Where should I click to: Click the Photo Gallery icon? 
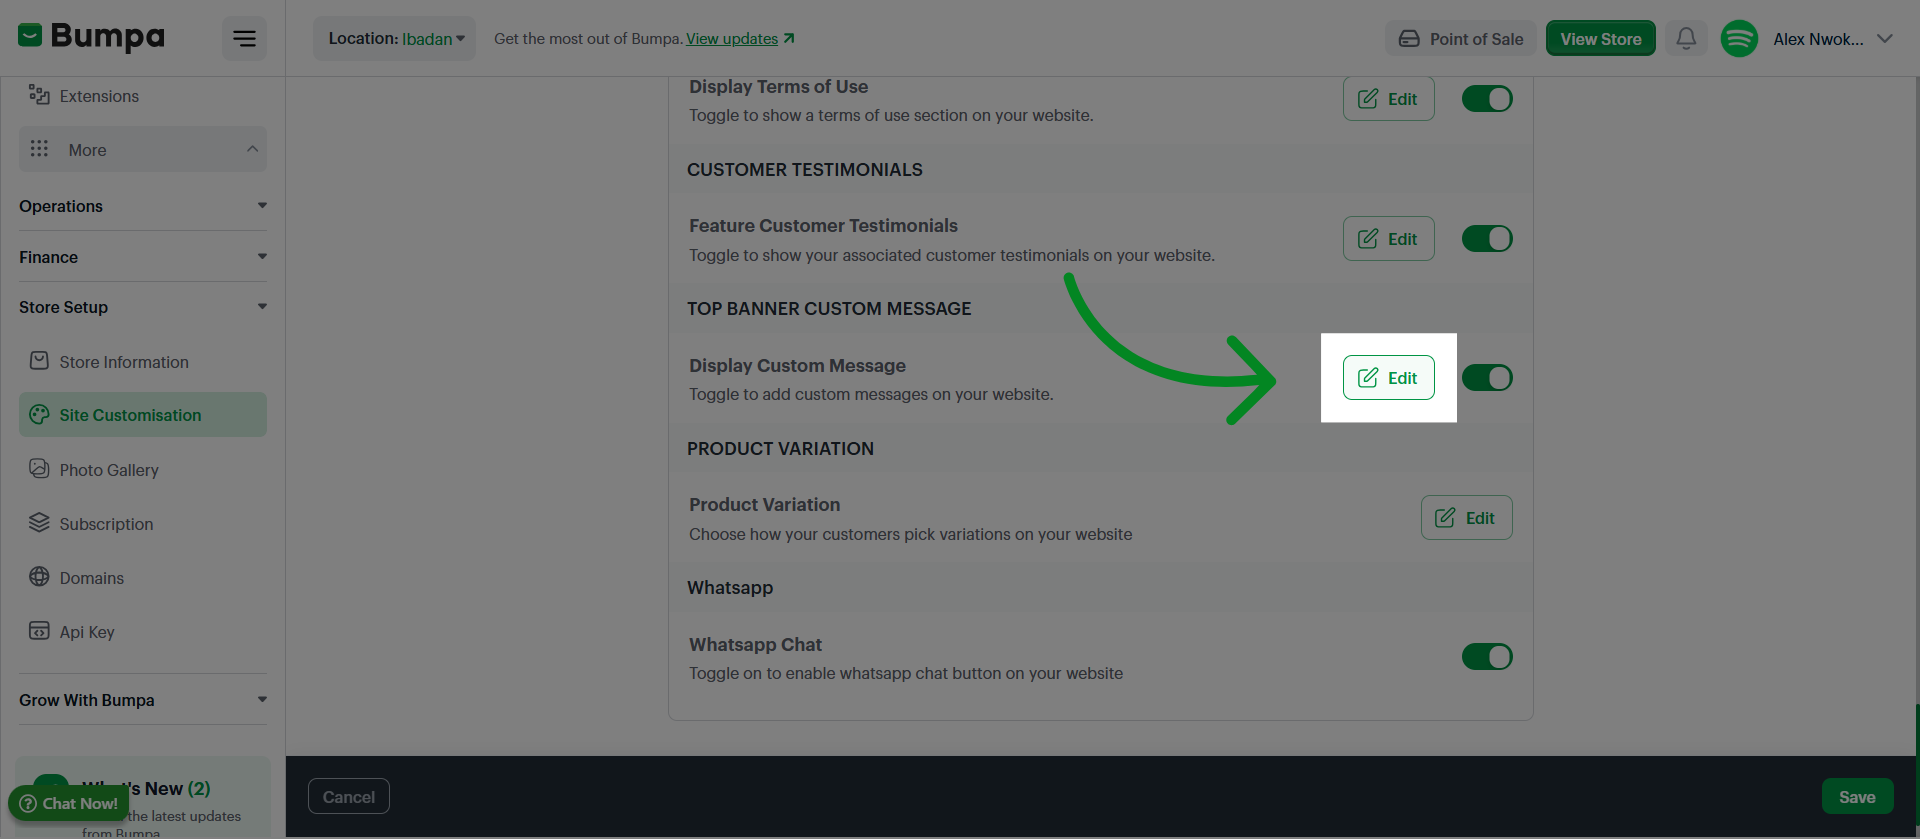click(x=39, y=468)
